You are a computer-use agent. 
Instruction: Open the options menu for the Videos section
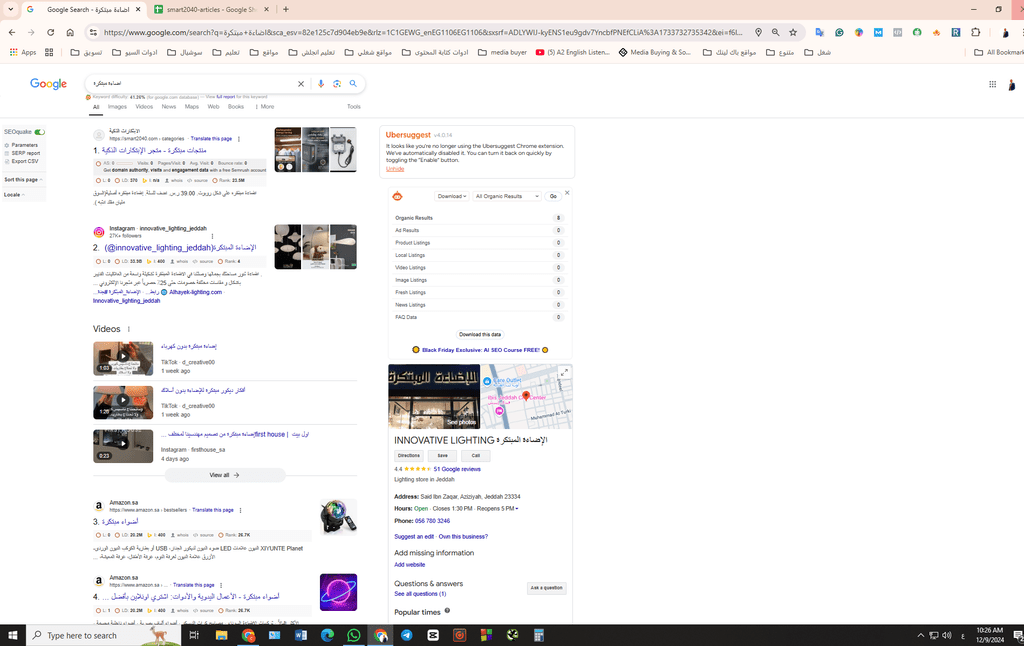129,329
